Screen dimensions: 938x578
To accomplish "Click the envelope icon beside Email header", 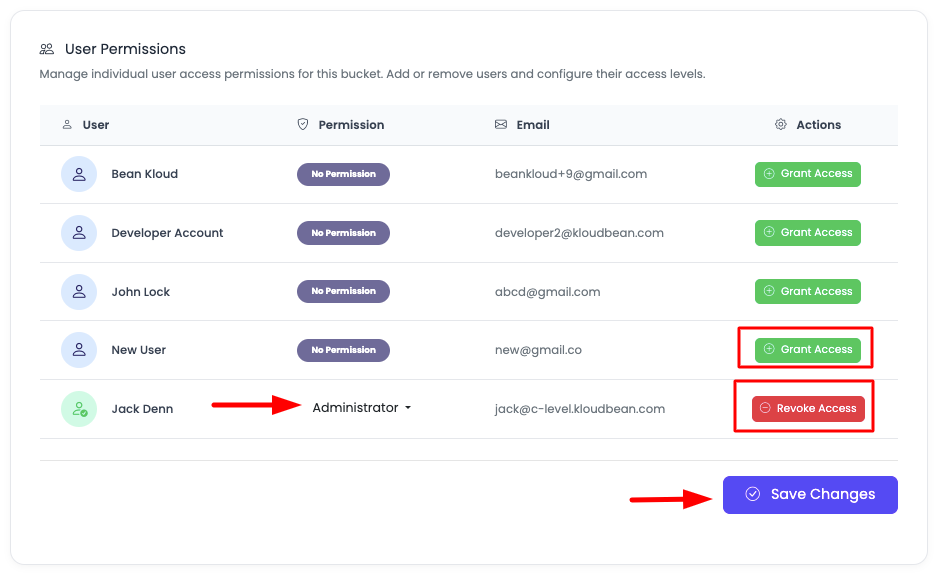I will click(501, 125).
